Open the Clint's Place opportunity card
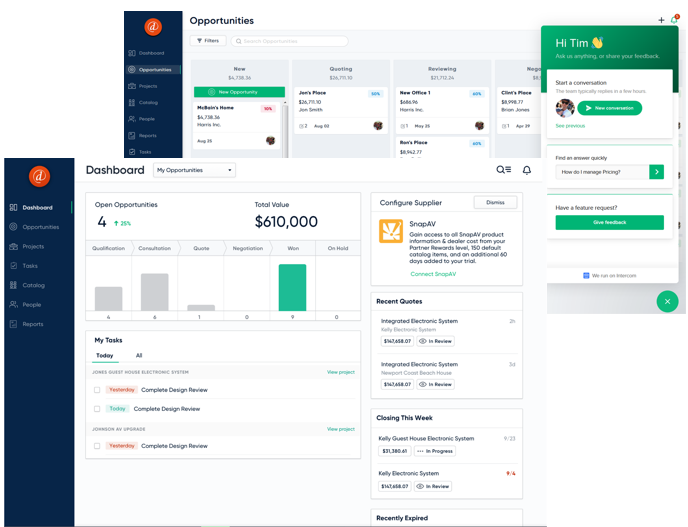The width and height of the screenshot is (688, 527). pyautogui.click(x=521, y=111)
